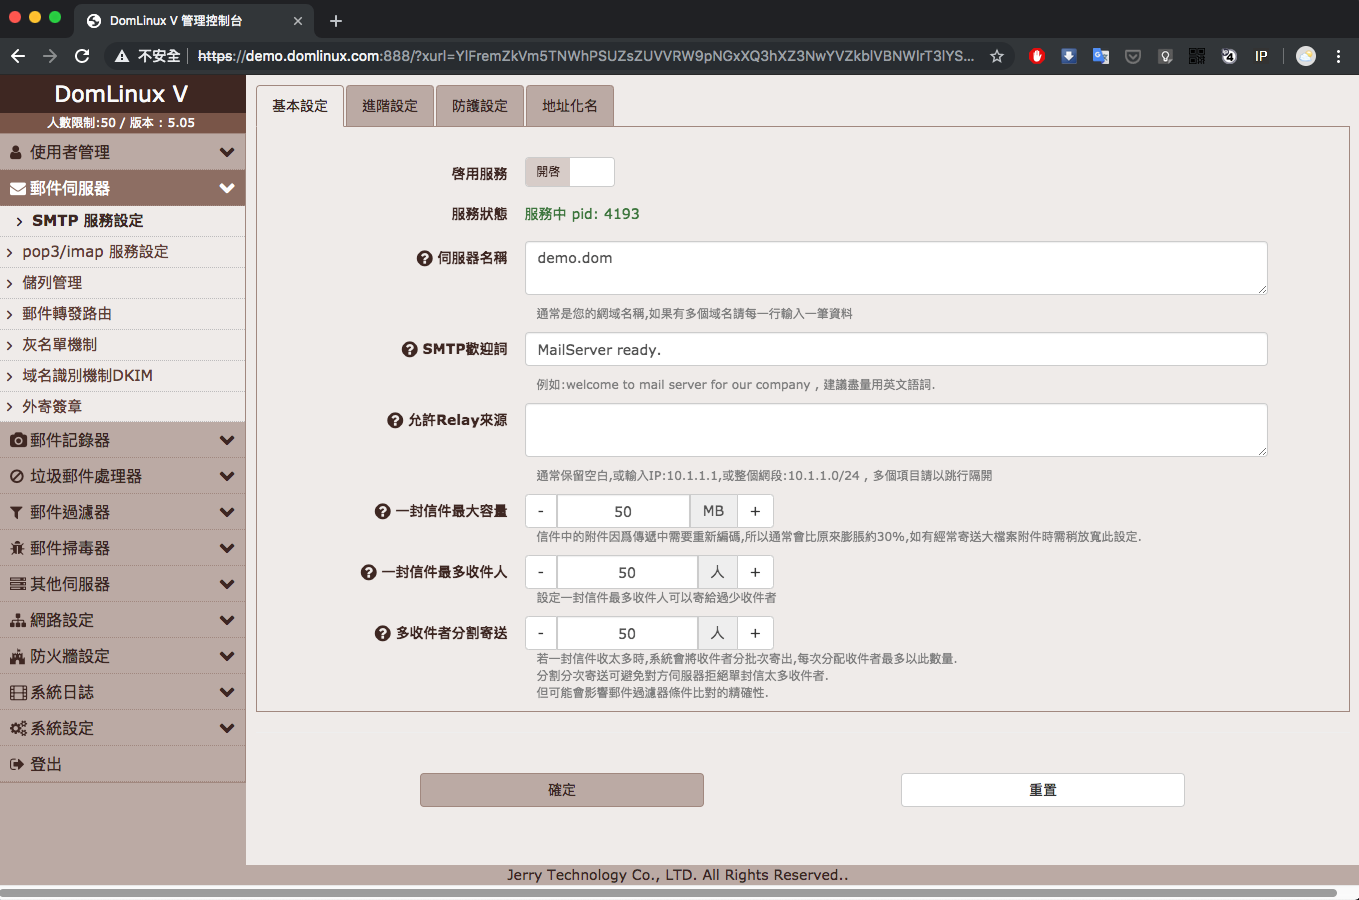This screenshot has height=900, width=1359.
Task: Click the 其他伺服器 server icon
Action: [x=18, y=585]
